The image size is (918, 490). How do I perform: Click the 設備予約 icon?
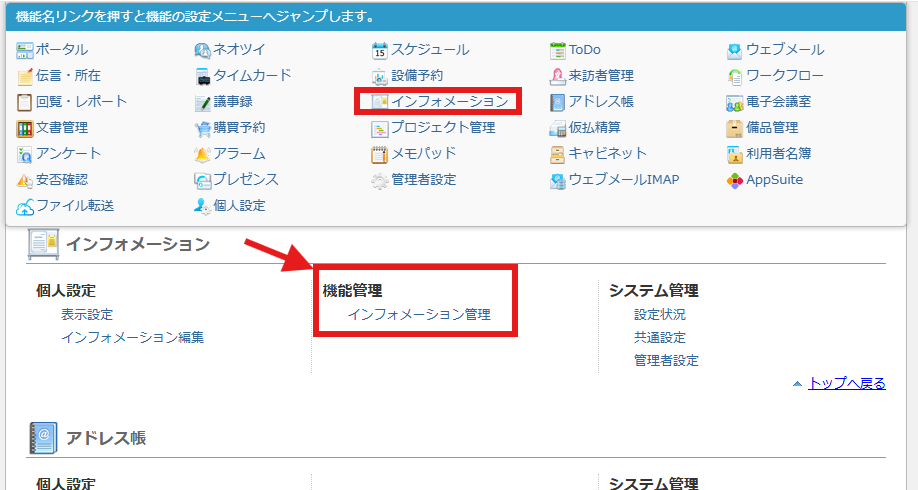pos(380,77)
